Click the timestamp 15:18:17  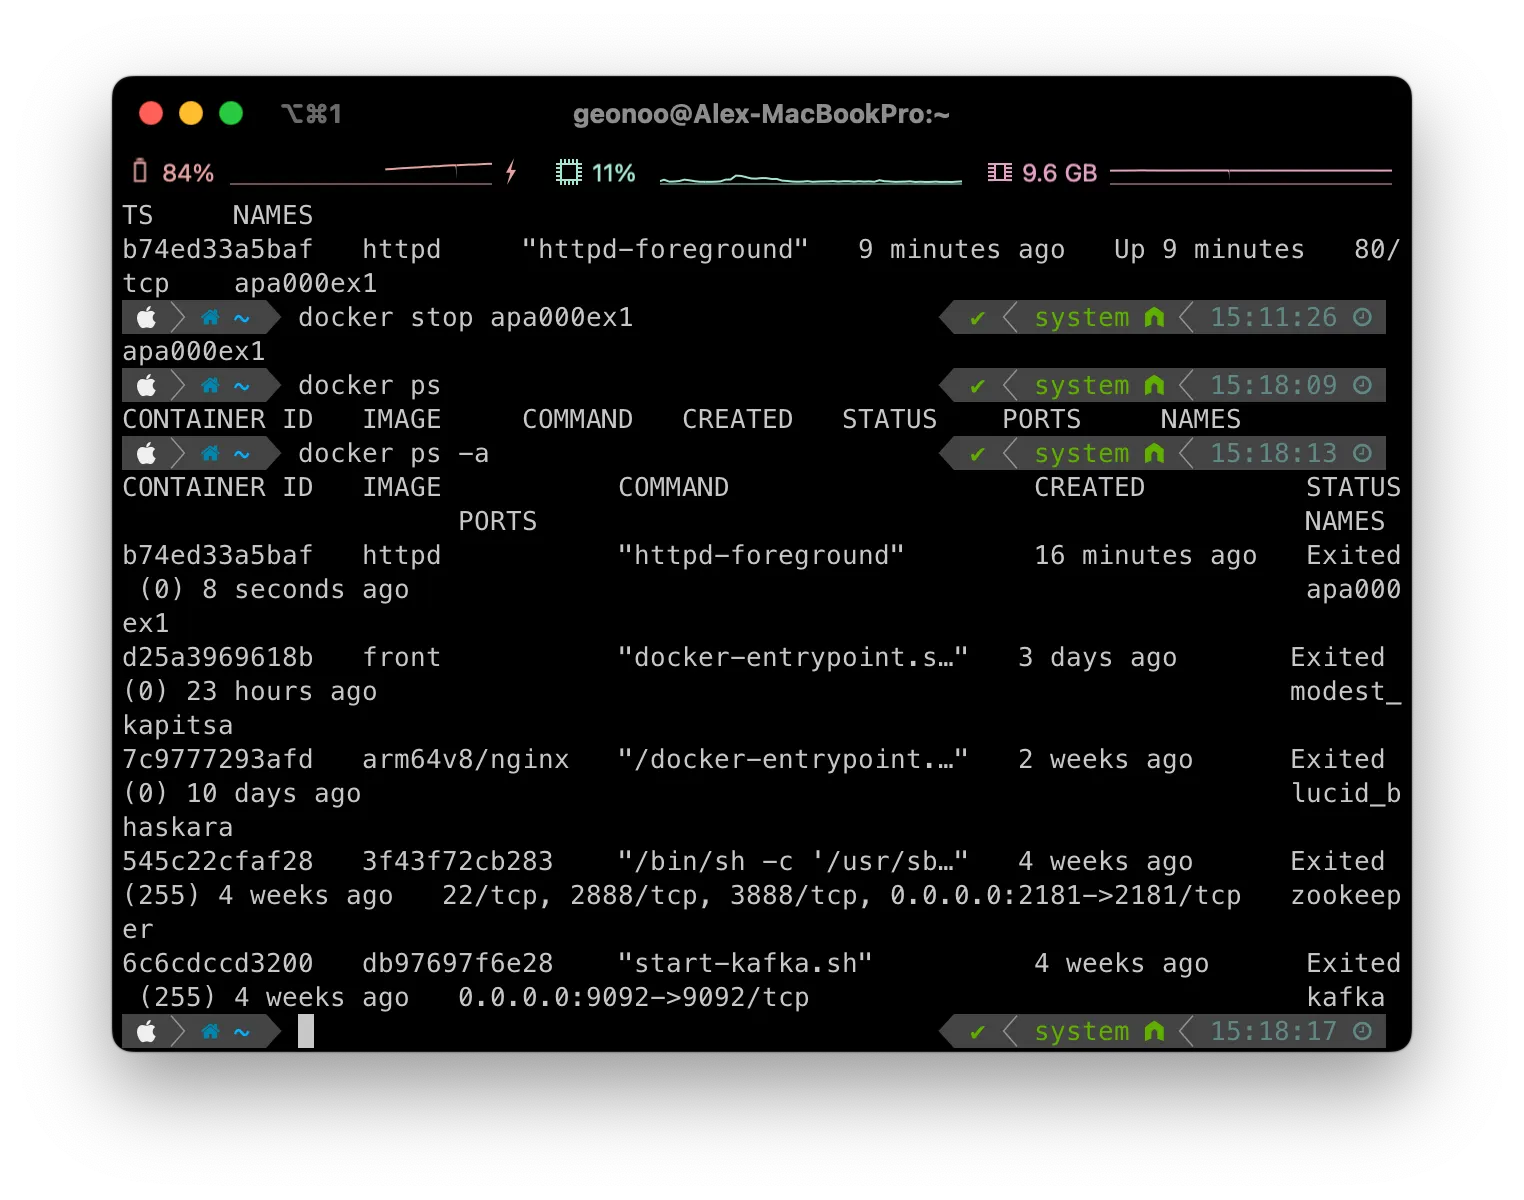coord(1273,1032)
